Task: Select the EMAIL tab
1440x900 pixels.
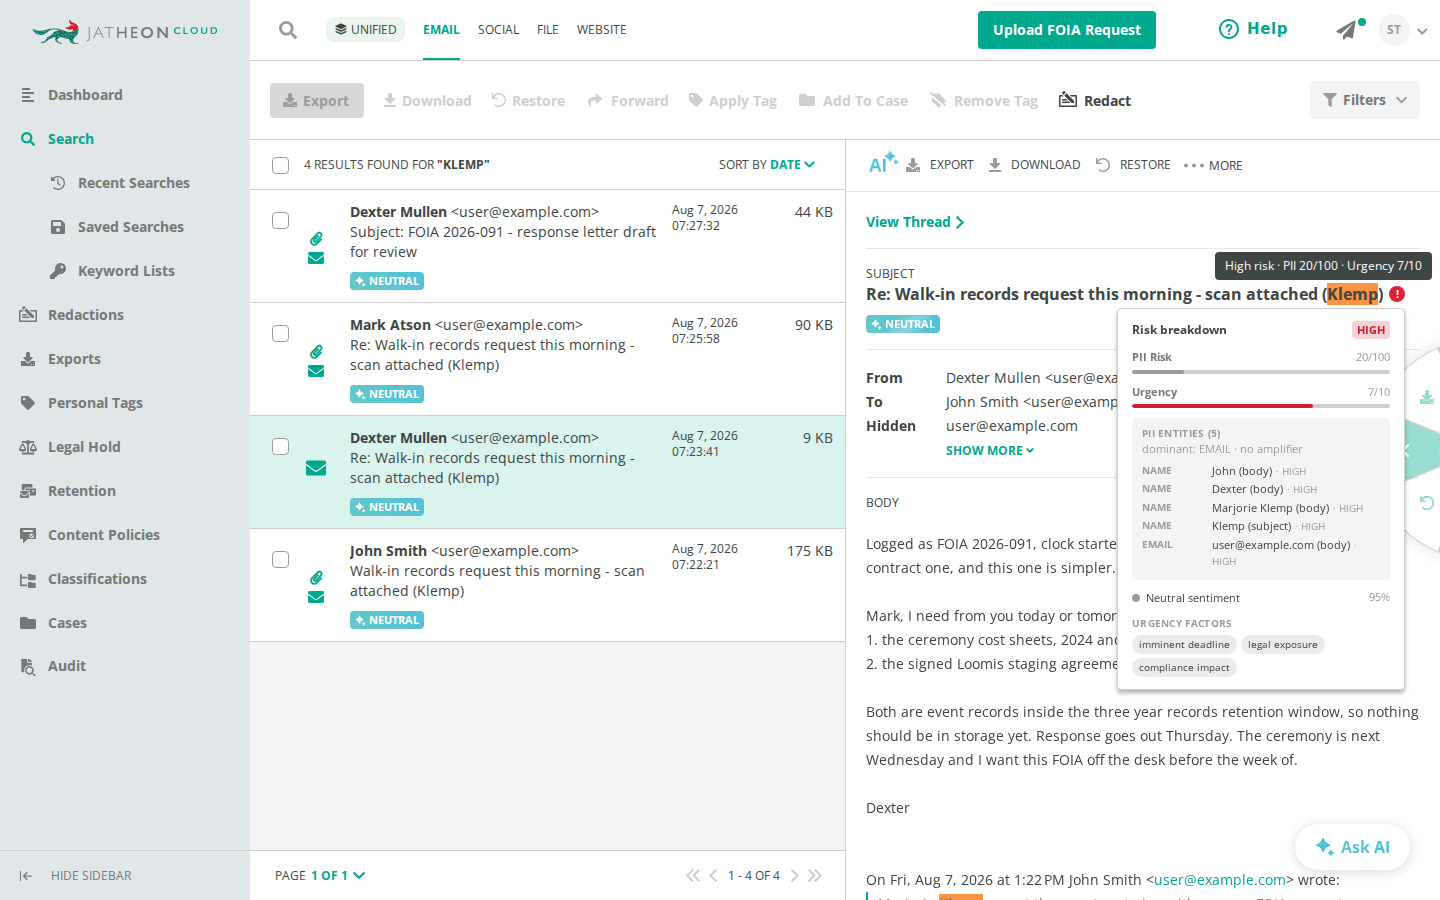Action: coord(441,30)
